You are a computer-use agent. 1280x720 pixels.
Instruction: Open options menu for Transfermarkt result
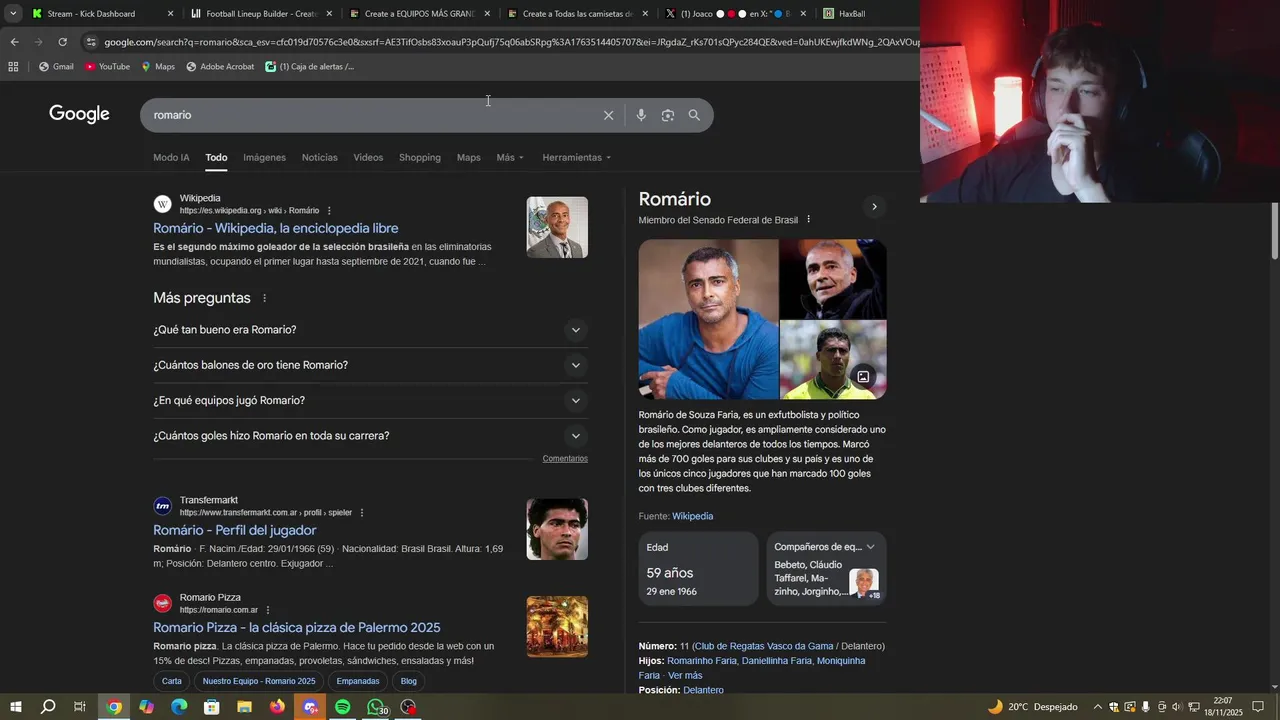click(362, 513)
